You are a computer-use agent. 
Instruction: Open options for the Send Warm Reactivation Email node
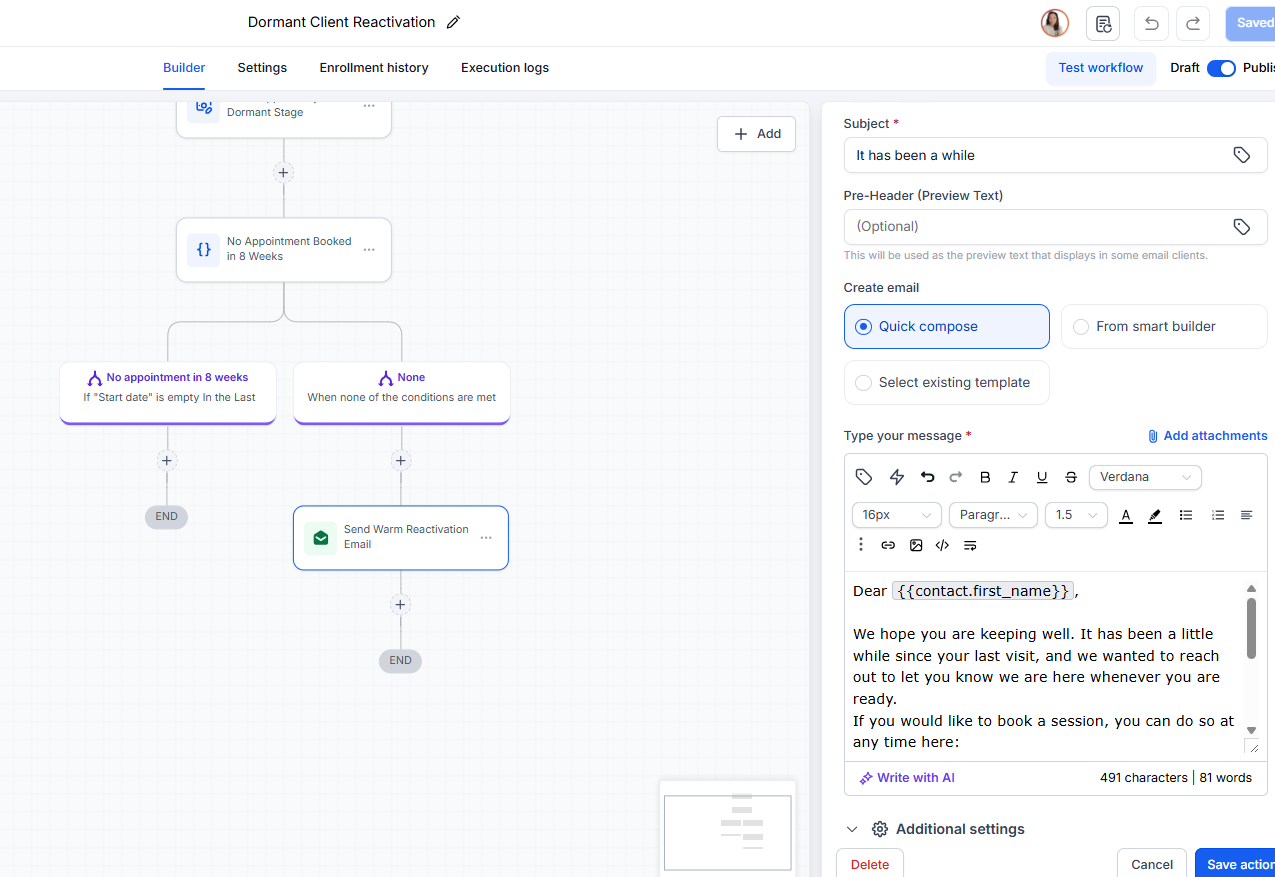coord(486,538)
